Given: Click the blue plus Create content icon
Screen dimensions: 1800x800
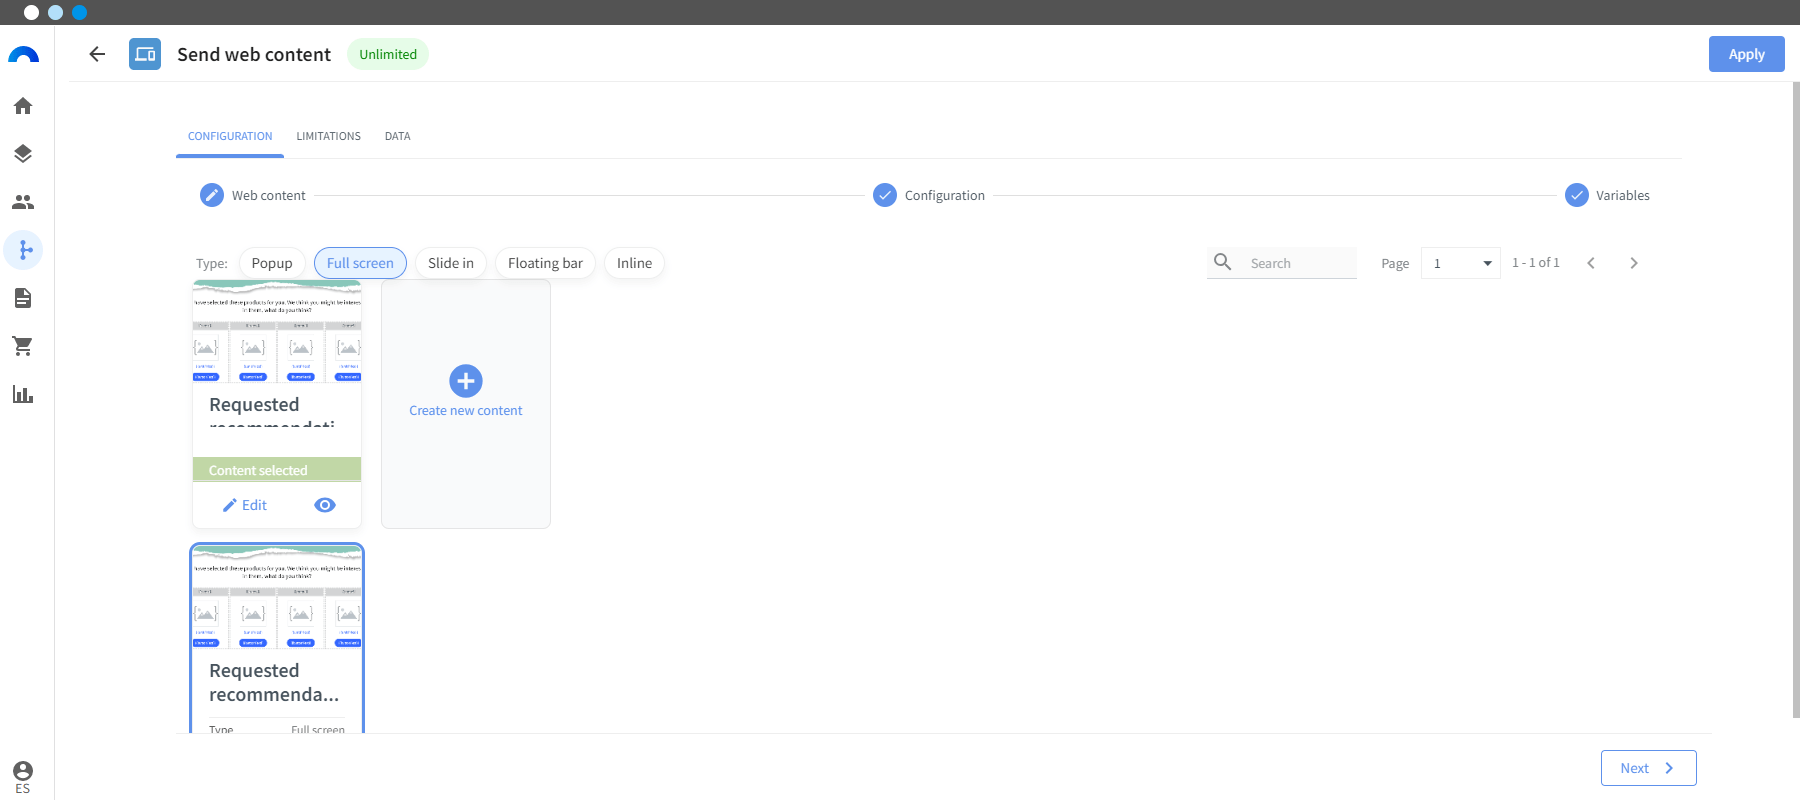Looking at the screenshot, I should pyautogui.click(x=466, y=381).
